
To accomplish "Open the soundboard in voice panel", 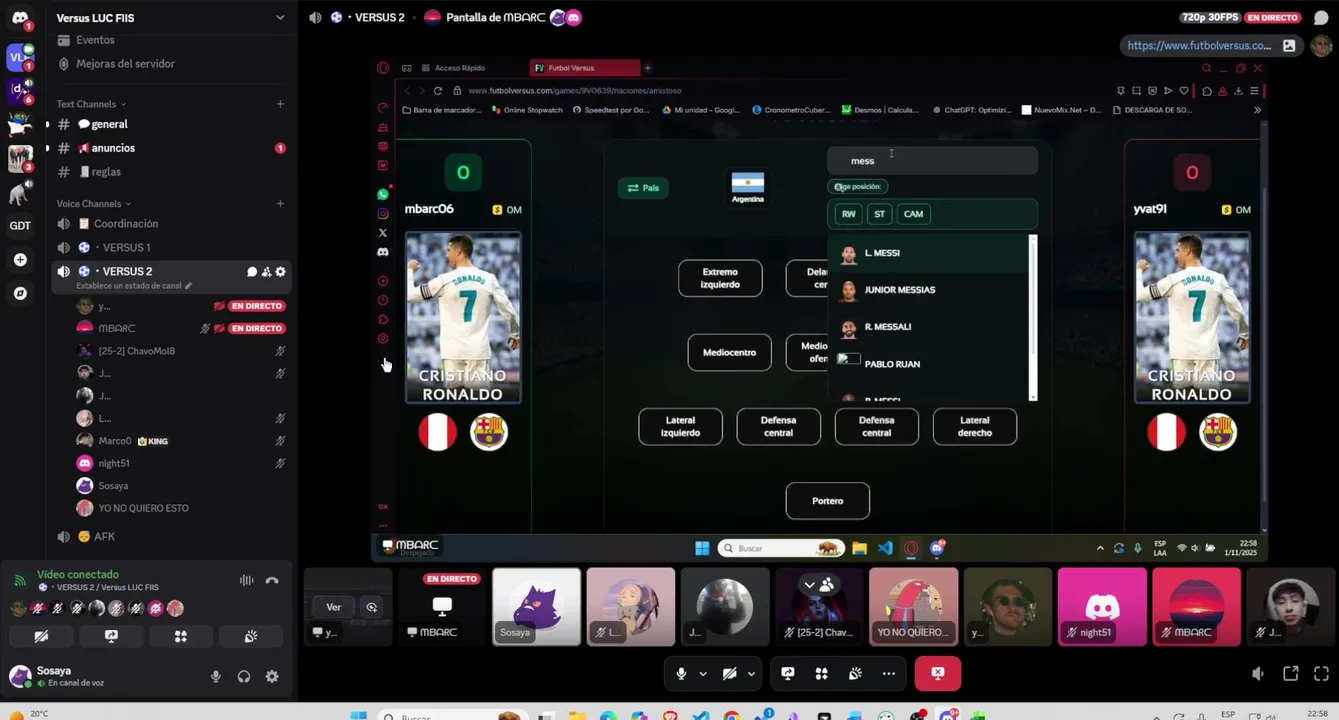I will pyautogui.click(x=251, y=636).
